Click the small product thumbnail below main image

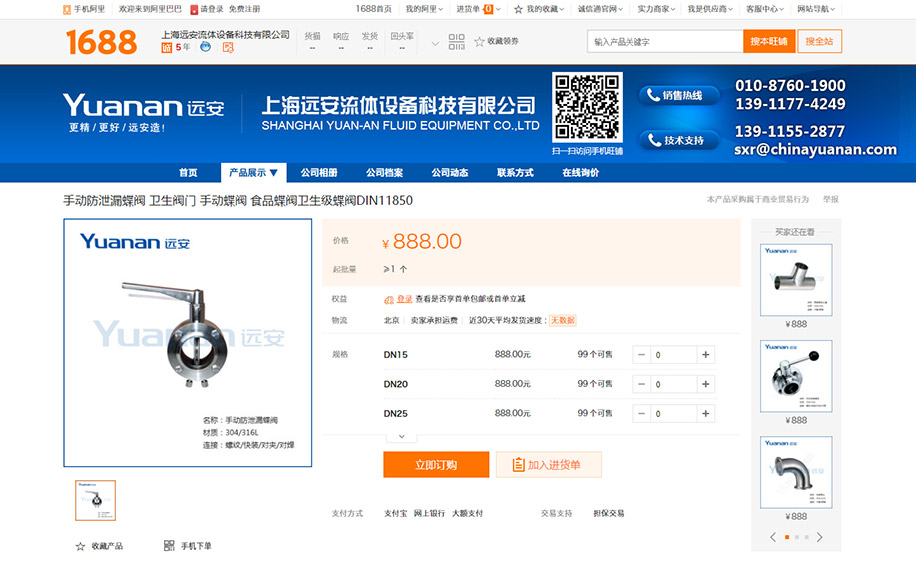[x=95, y=500]
